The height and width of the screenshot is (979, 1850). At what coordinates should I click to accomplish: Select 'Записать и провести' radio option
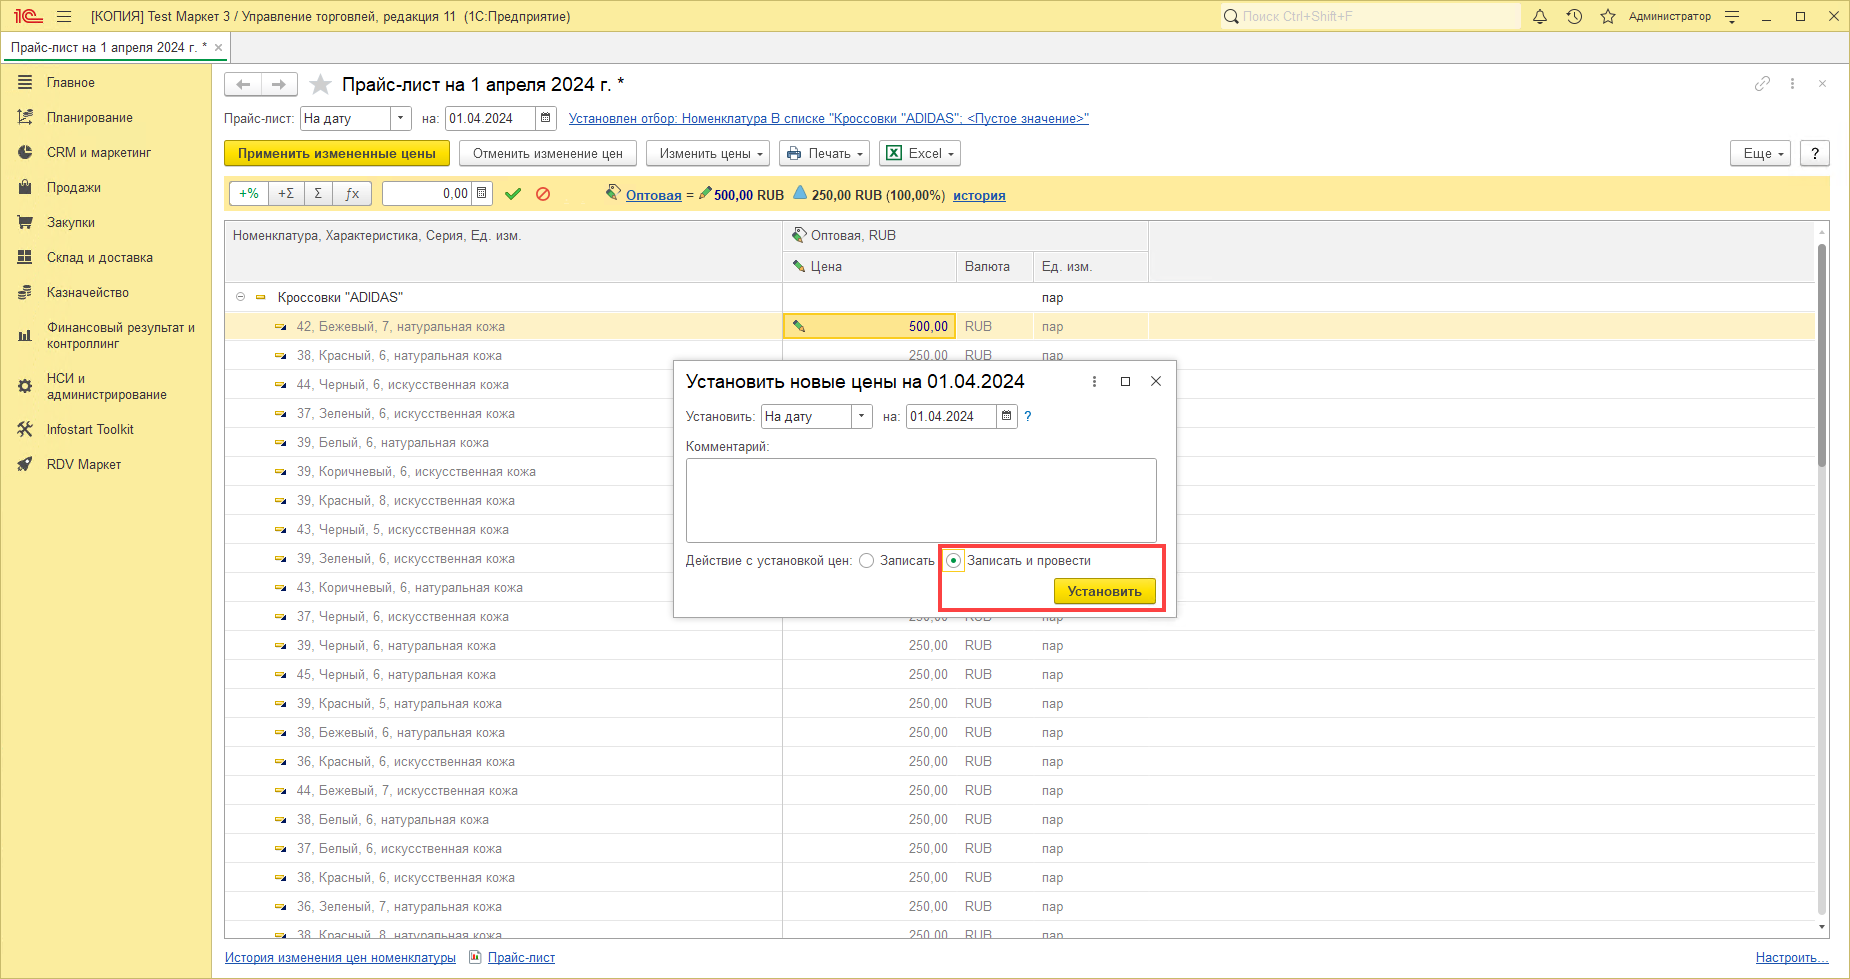[x=954, y=561]
